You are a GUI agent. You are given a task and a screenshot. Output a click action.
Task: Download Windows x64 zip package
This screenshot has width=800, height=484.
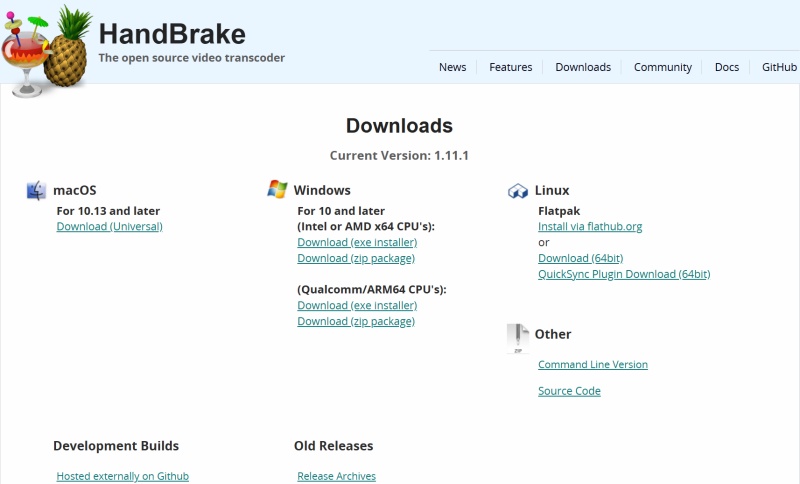coord(356,259)
